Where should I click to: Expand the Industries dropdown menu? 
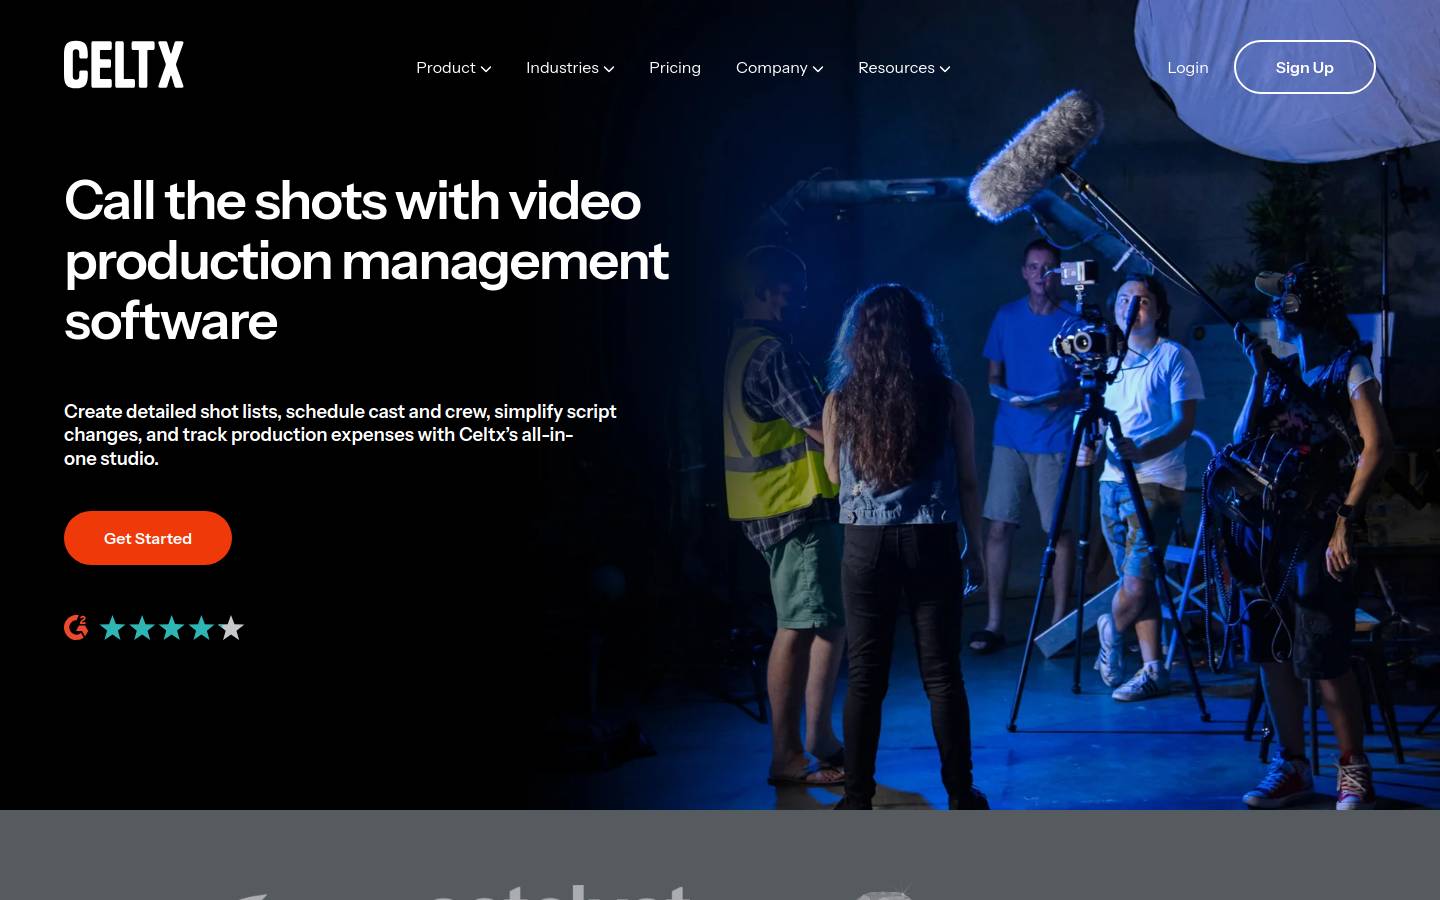tap(570, 68)
